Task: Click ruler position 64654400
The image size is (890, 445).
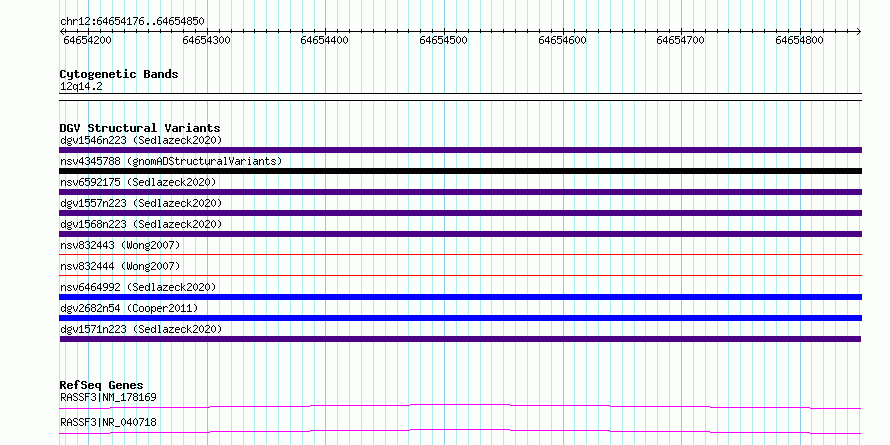Action: 325,40
